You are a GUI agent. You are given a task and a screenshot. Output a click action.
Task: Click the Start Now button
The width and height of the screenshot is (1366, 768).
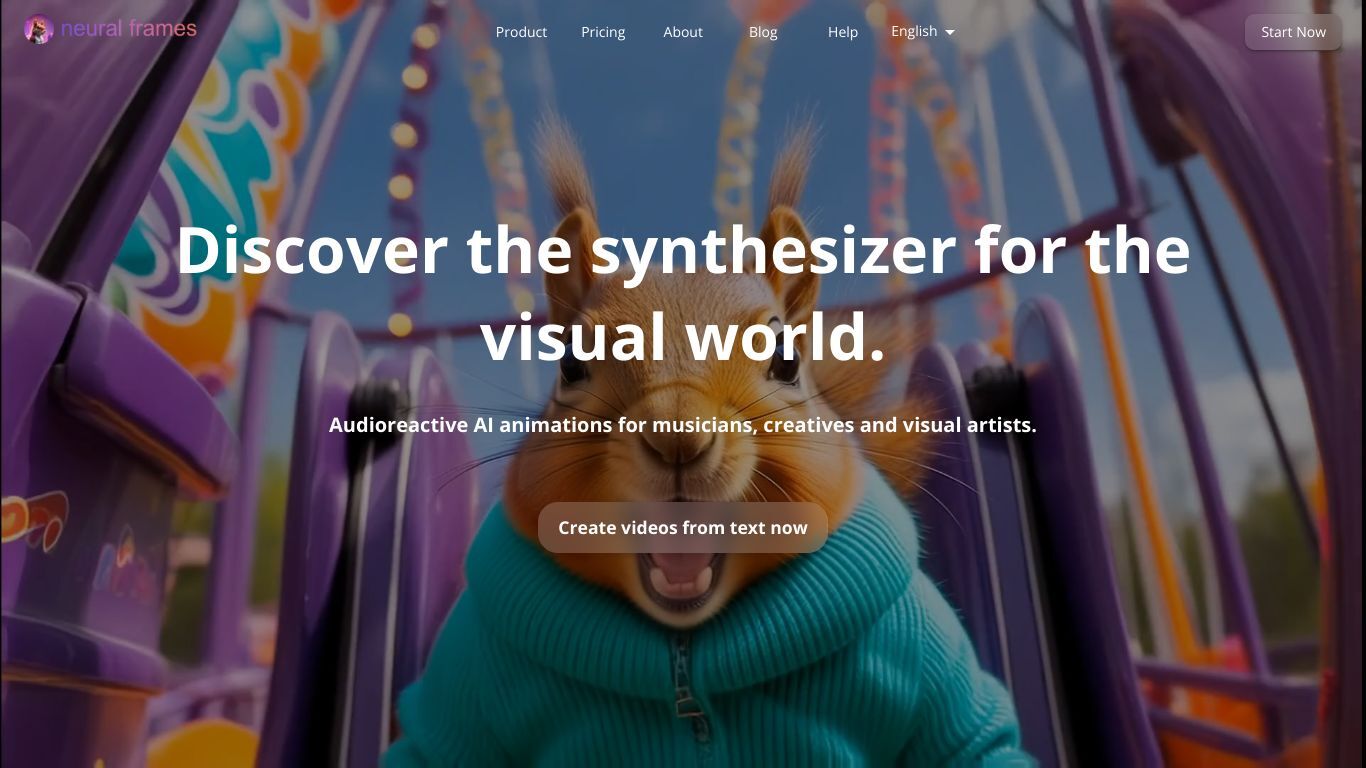pos(1293,32)
